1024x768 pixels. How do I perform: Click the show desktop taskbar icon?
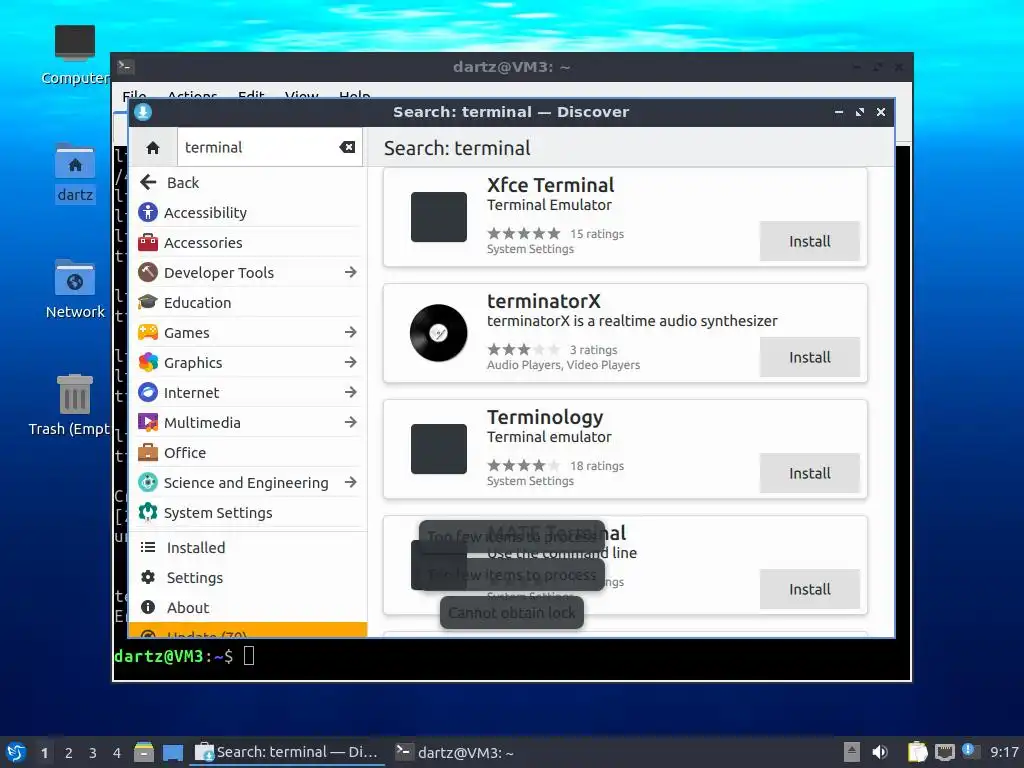point(173,752)
